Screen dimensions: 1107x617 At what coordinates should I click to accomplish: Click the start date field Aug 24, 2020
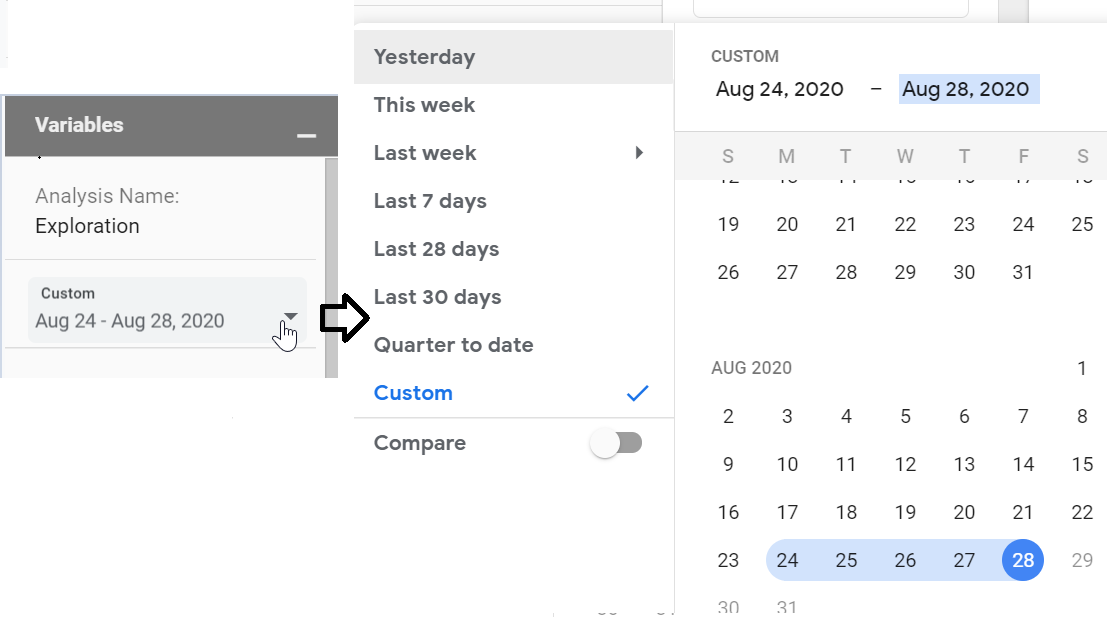click(780, 89)
